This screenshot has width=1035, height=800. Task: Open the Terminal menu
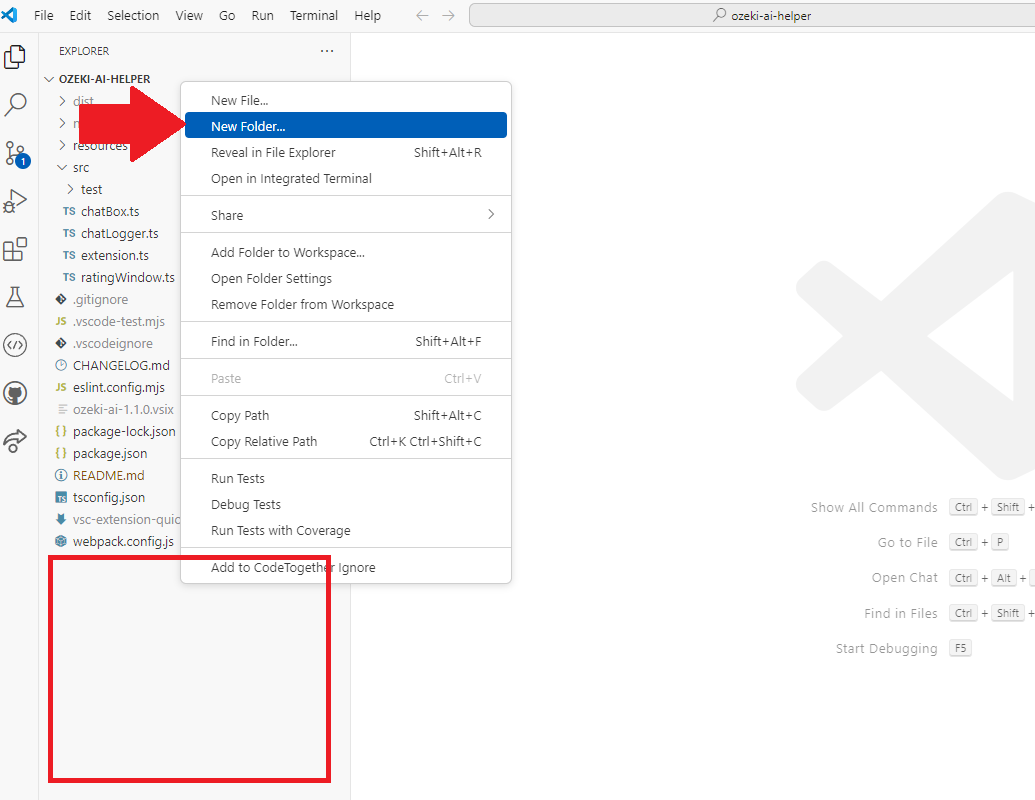[314, 15]
